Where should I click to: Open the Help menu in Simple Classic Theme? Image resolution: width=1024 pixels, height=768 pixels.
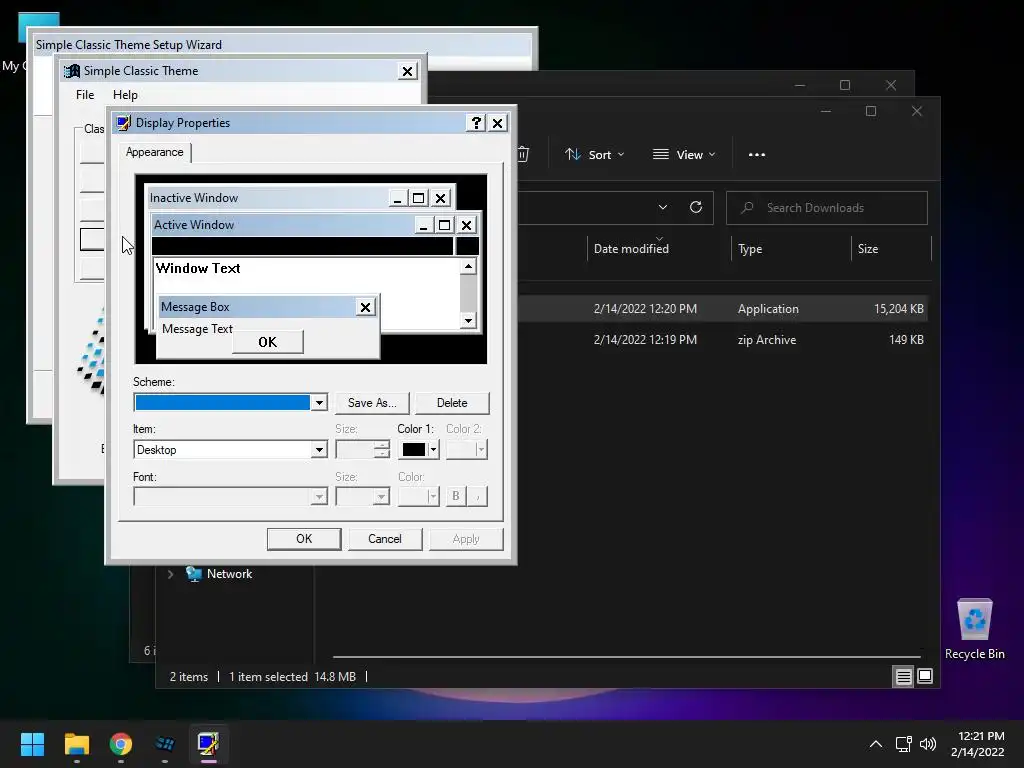(125, 95)
